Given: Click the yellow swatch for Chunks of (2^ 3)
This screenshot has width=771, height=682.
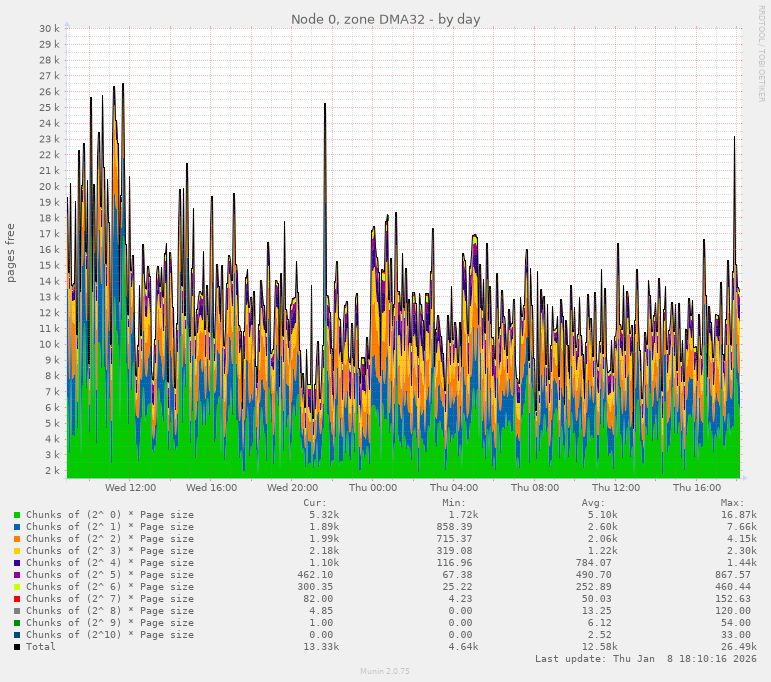Looking at the screenshot, I should pos(17,551).
